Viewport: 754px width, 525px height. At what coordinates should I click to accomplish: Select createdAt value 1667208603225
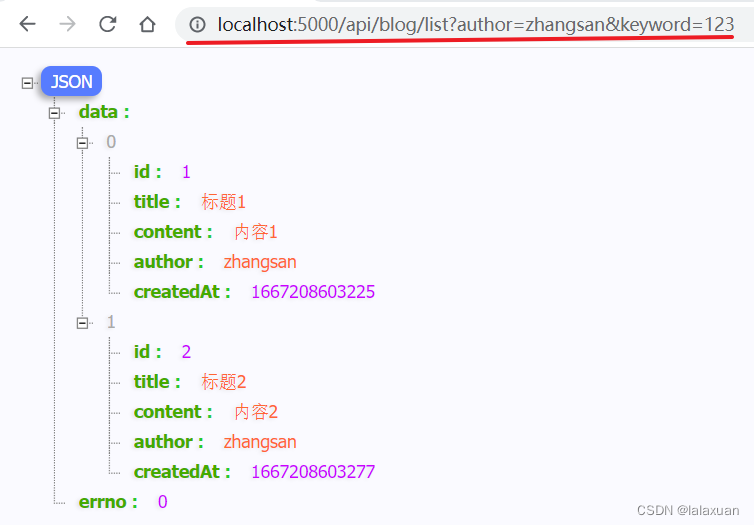(x=313, y=292)
